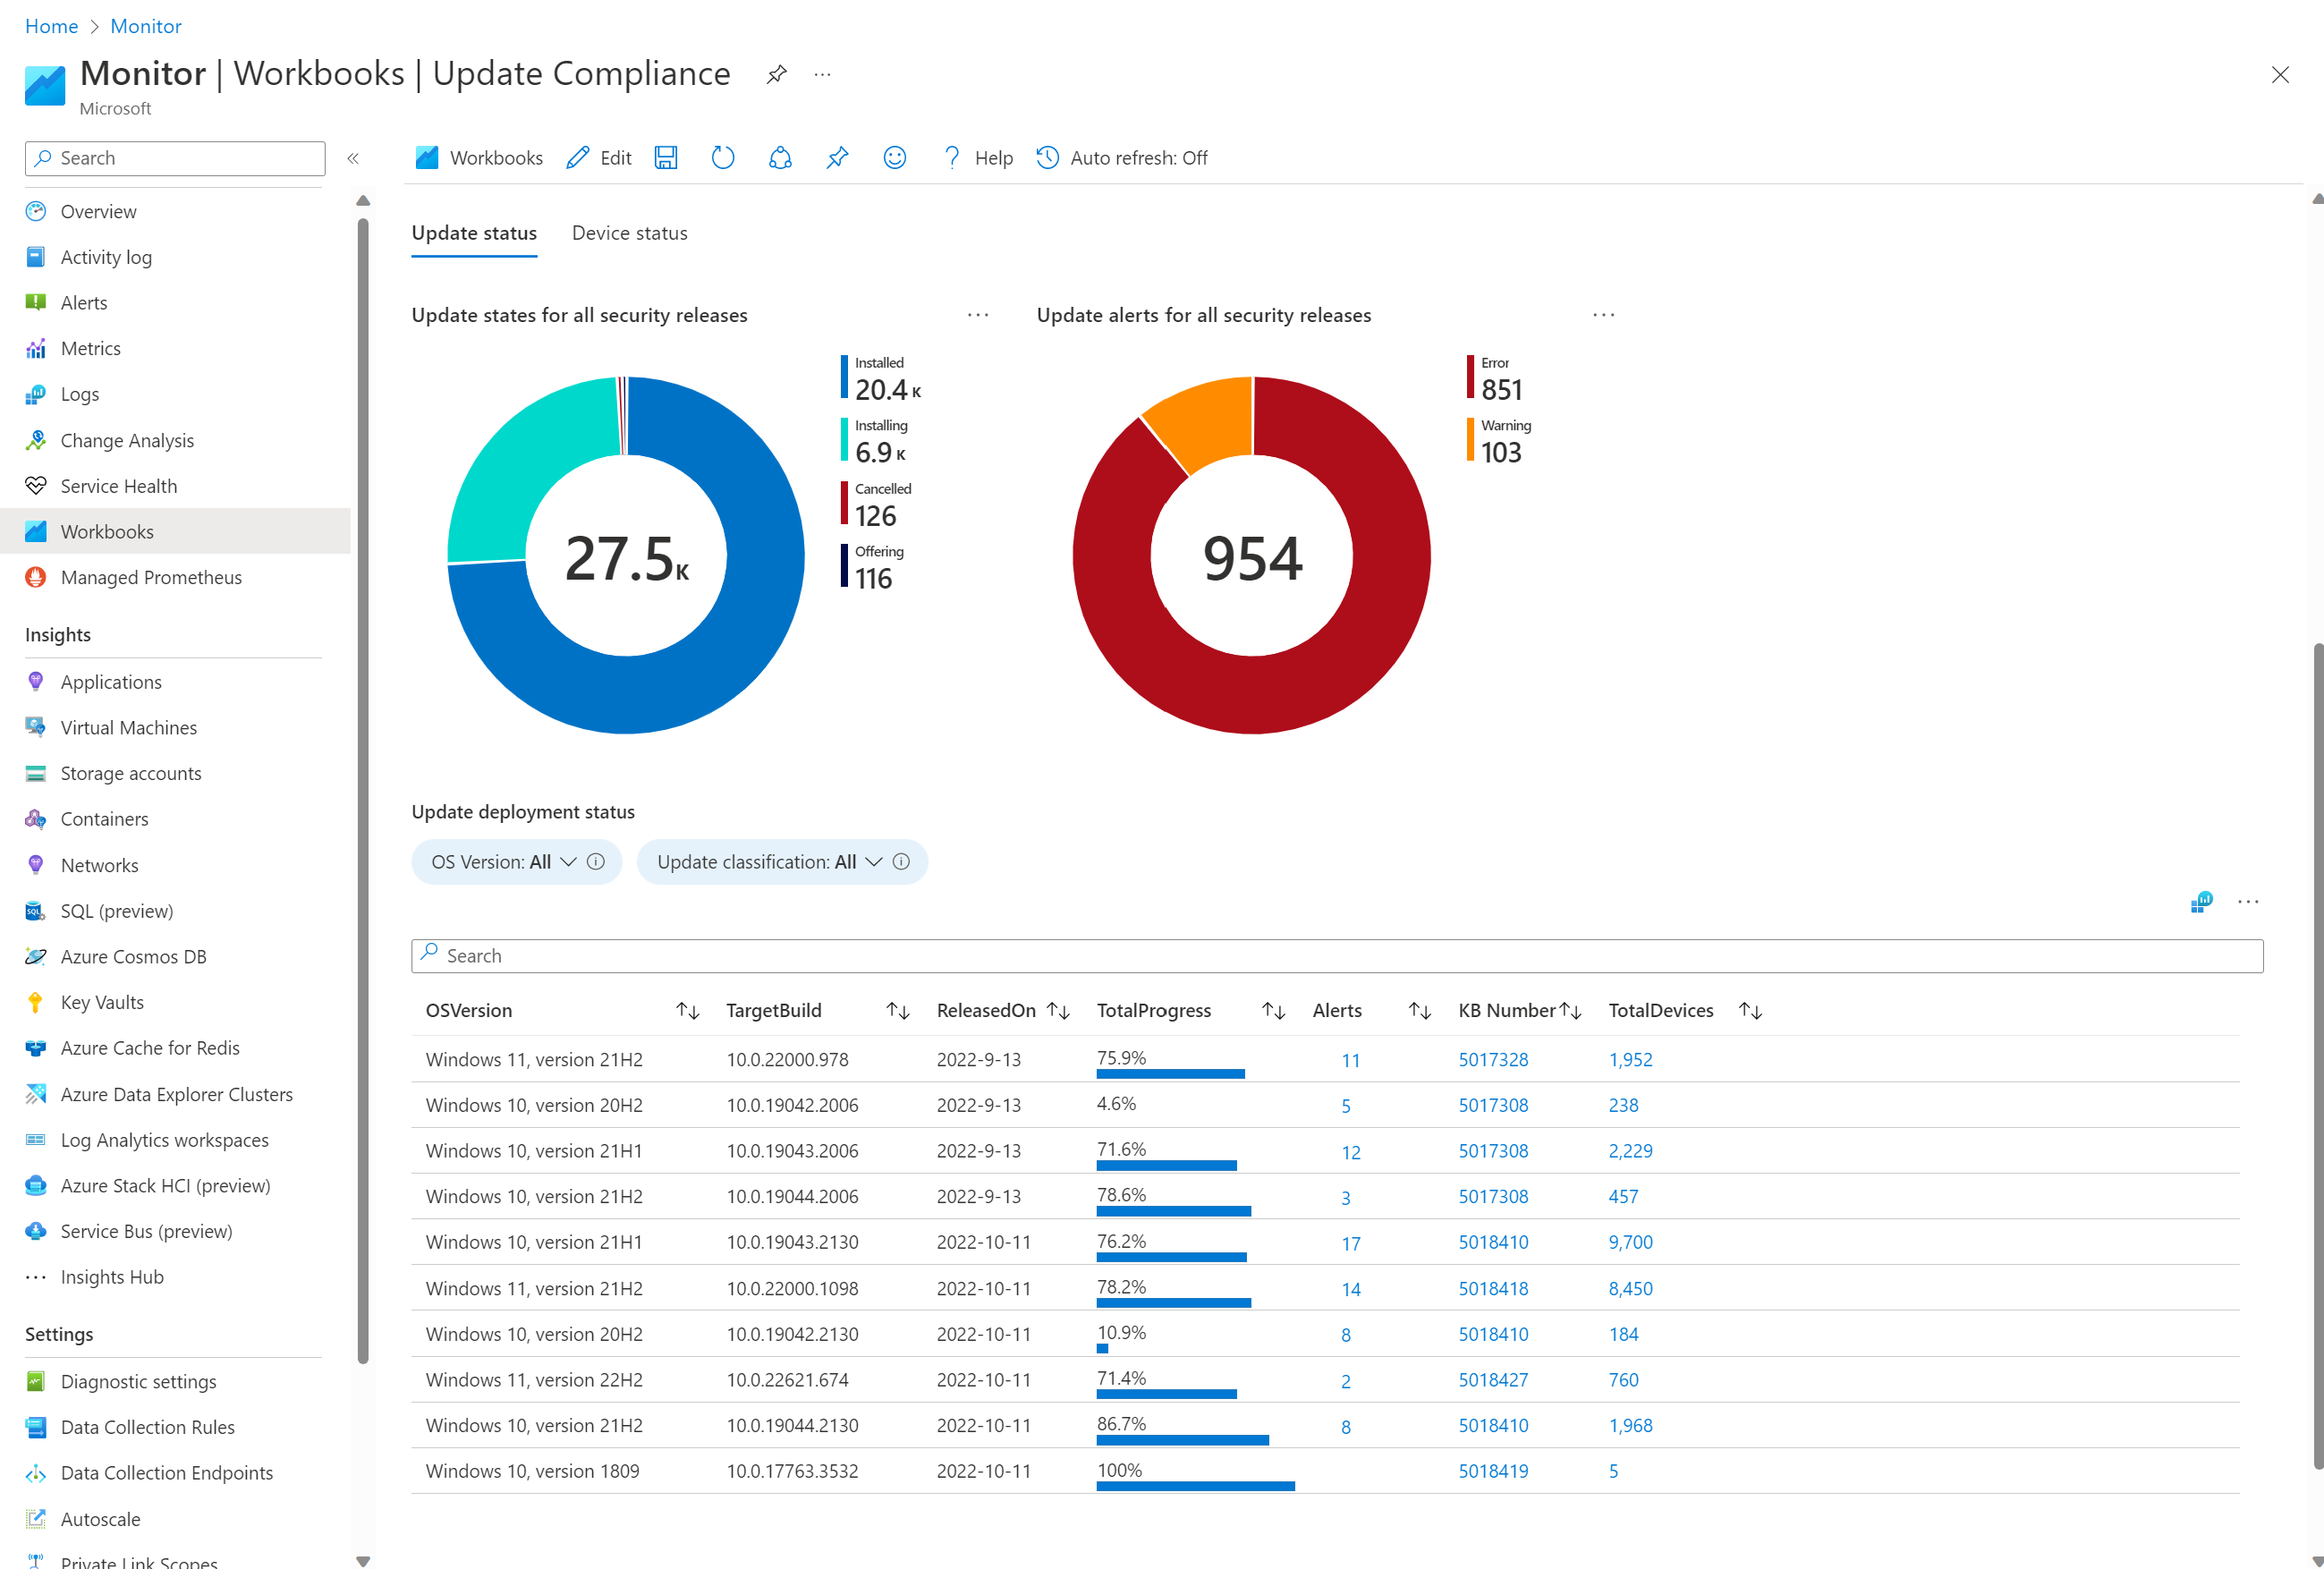Viewport: 2324px width, 1569px height.
Task: Pin the page using header pin icon
Action: point(776,75)
